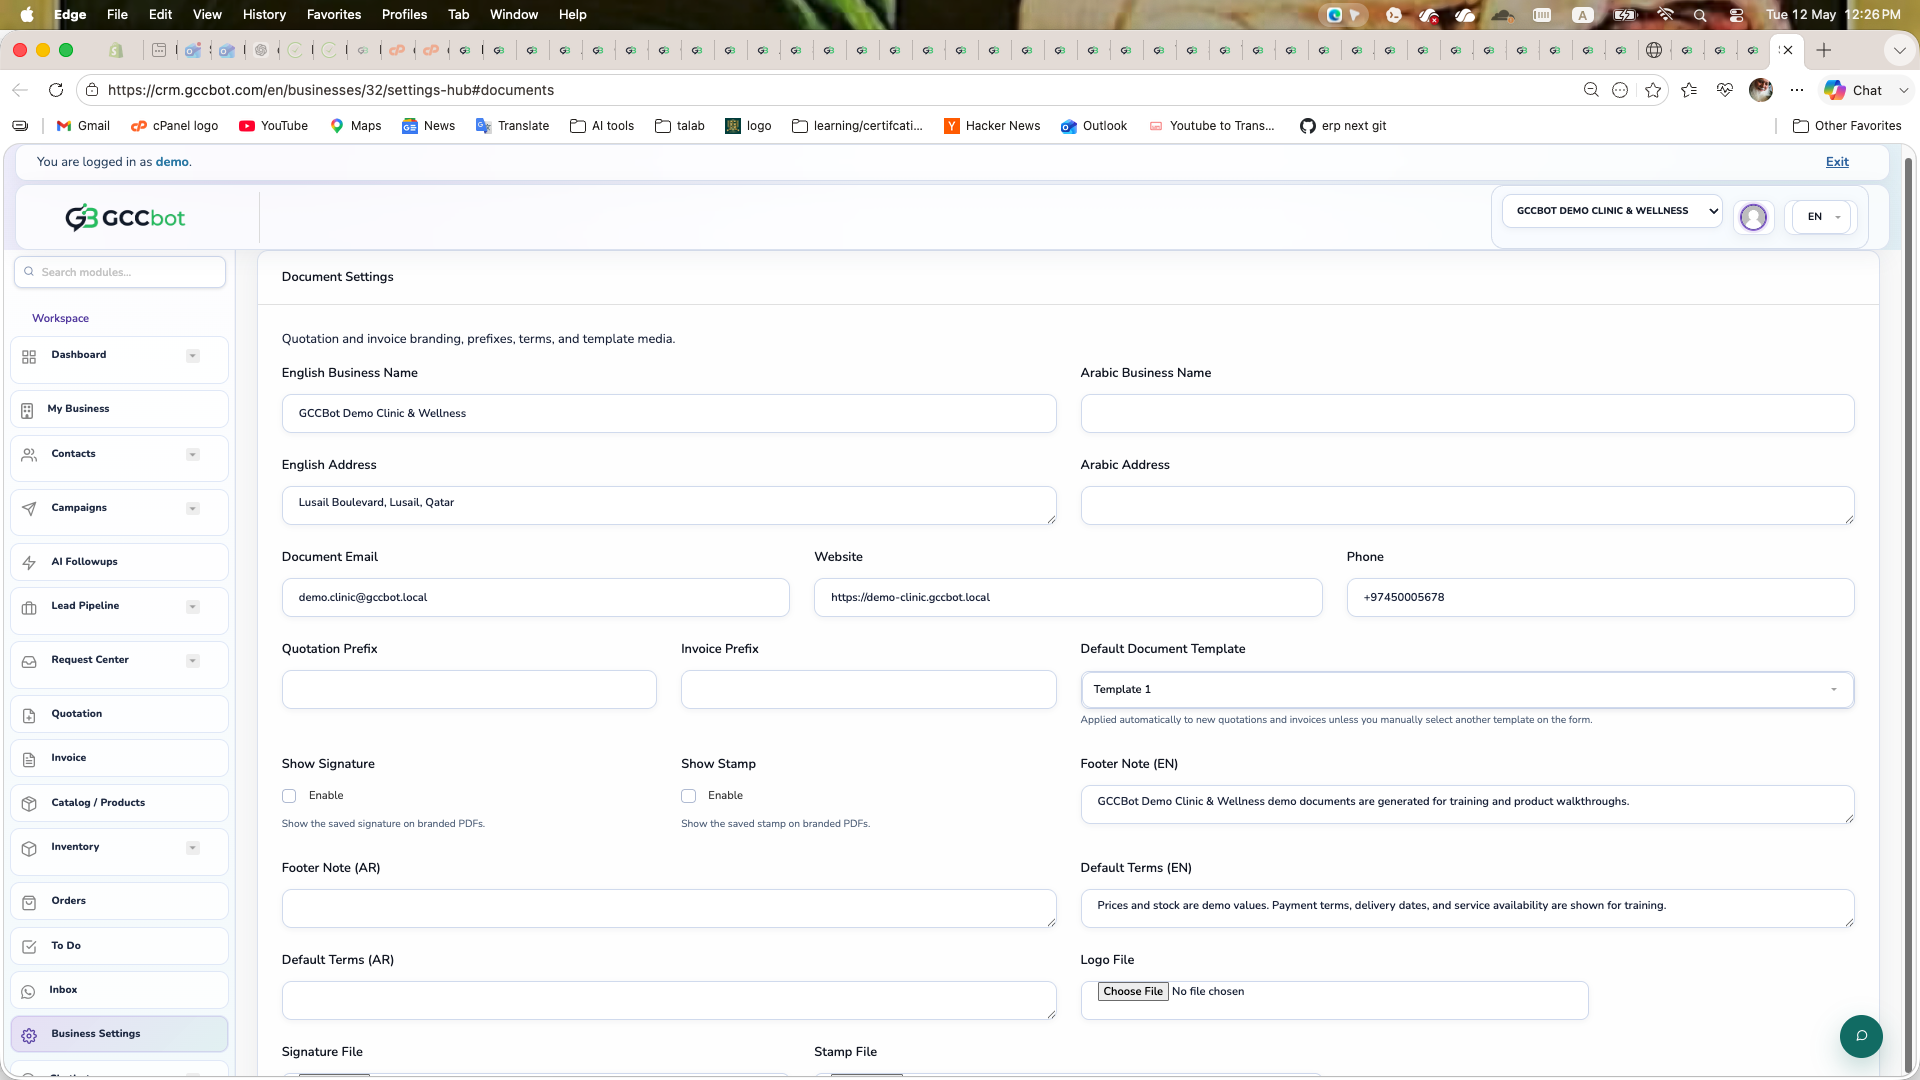Screen dimensions: 1920x1080
Task: Open the green chat support bubble
Action: pos(1861,1036)
